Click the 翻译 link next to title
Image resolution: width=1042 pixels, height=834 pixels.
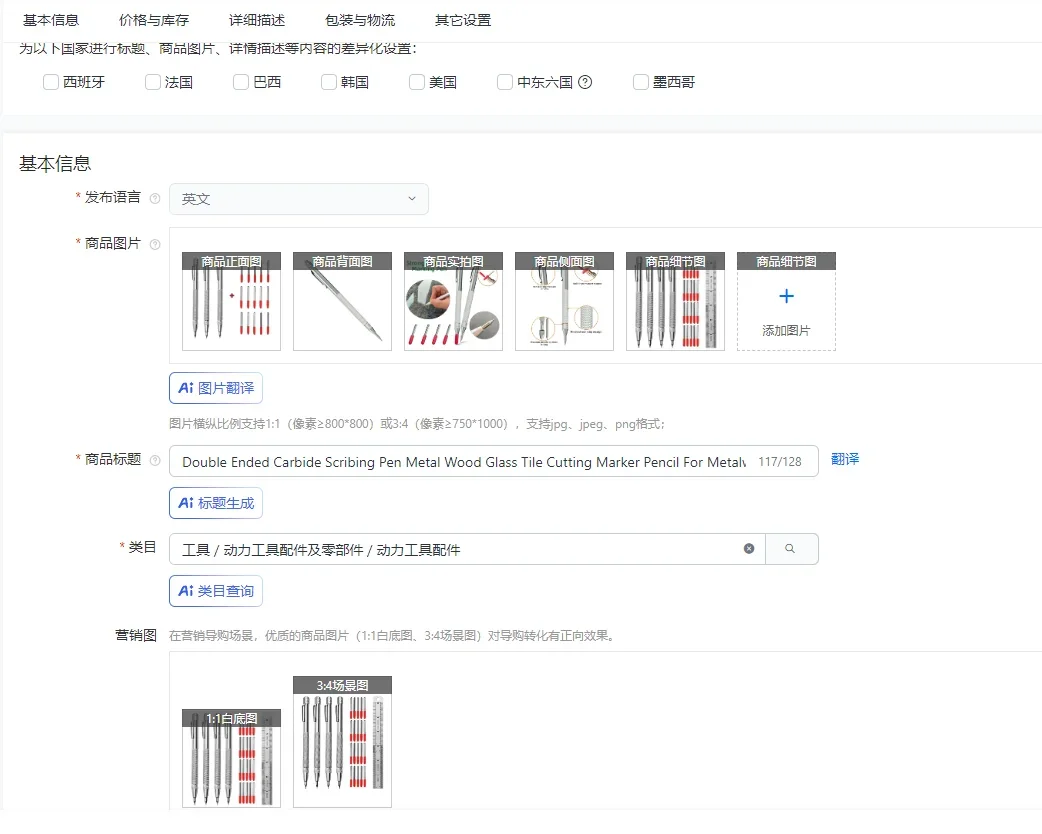(x=845, y=459)
